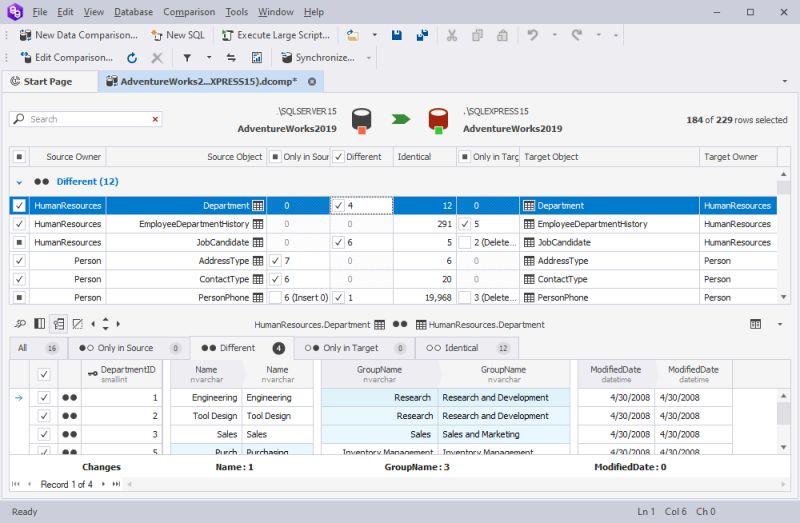Viewport: 800px width, 523px height.
Task: Click the Stop comparison X icon
Action: click(x=157, y=58)
